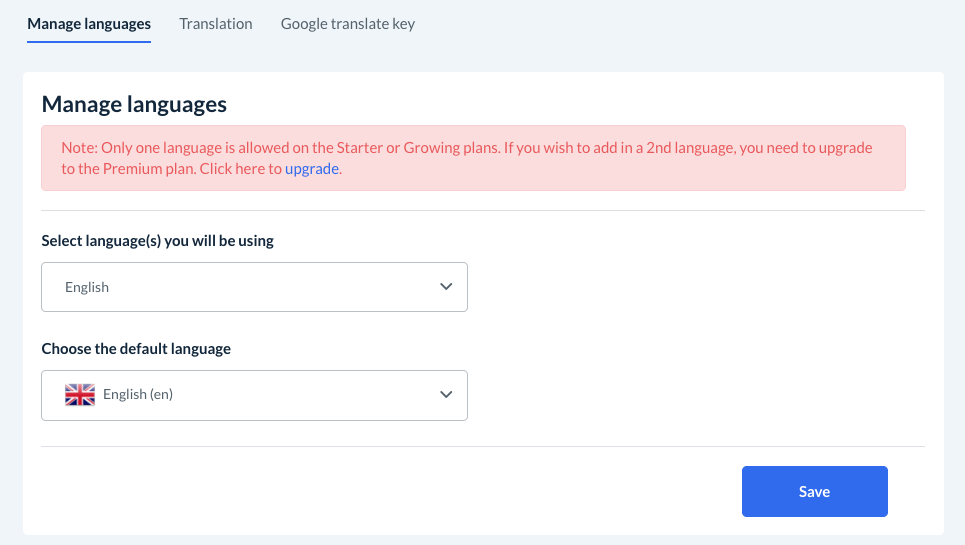Image resolution: width=965 pixels, height=545 pixels.
Task: Click the "Starter or Growing plans" text
Action: coord(414,148)
